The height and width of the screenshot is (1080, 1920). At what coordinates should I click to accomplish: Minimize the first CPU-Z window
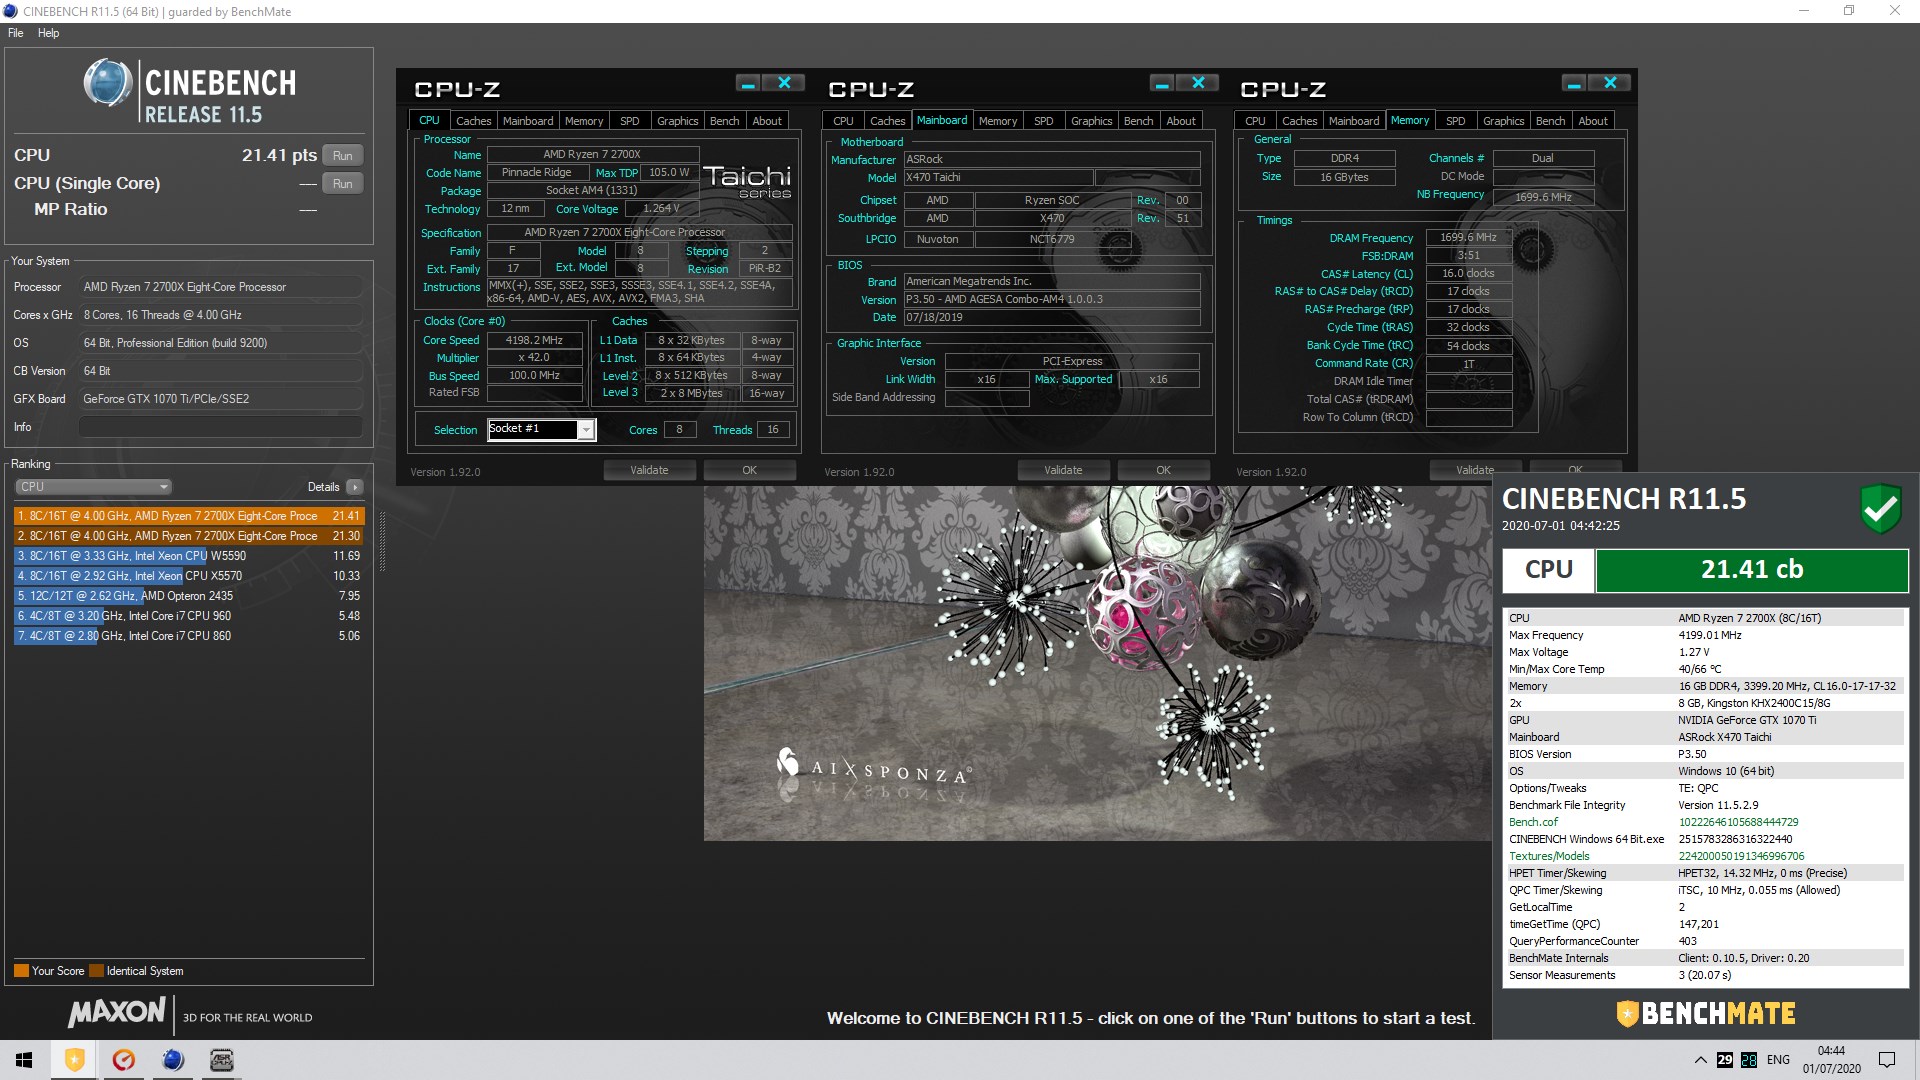pos(748,83)
